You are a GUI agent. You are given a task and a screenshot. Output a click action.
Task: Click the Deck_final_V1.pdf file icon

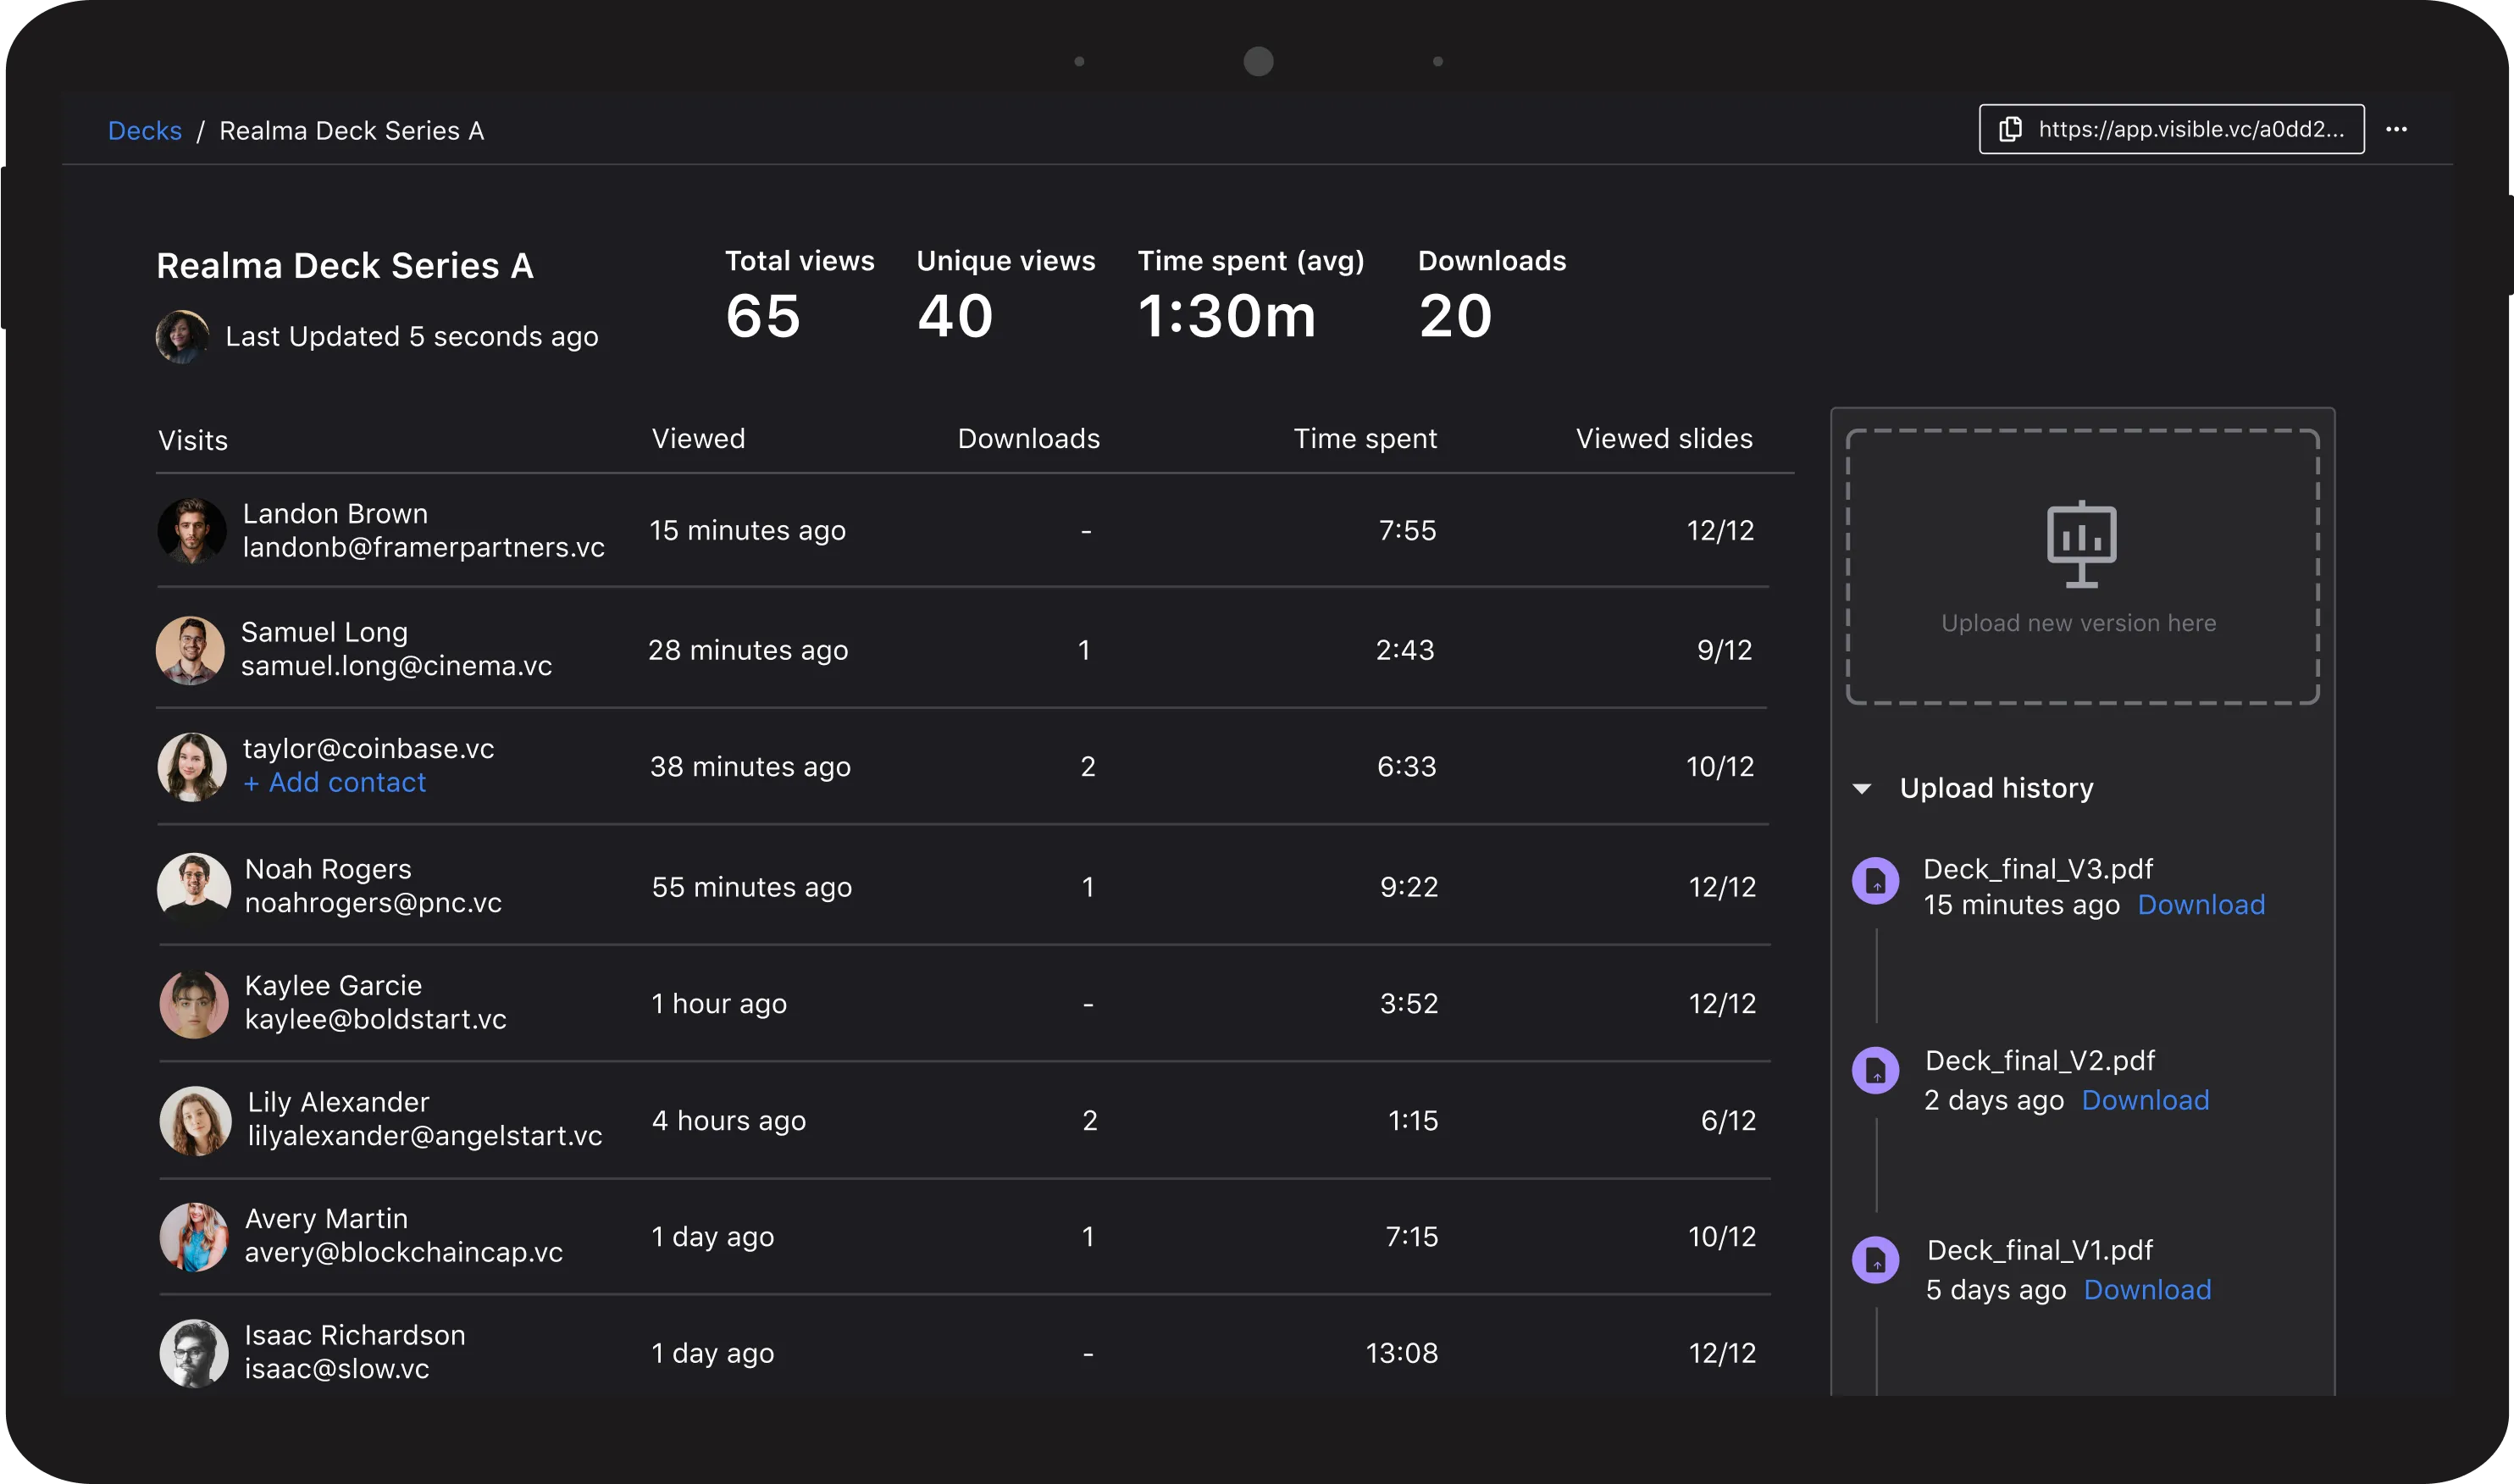(1875, 1260)
